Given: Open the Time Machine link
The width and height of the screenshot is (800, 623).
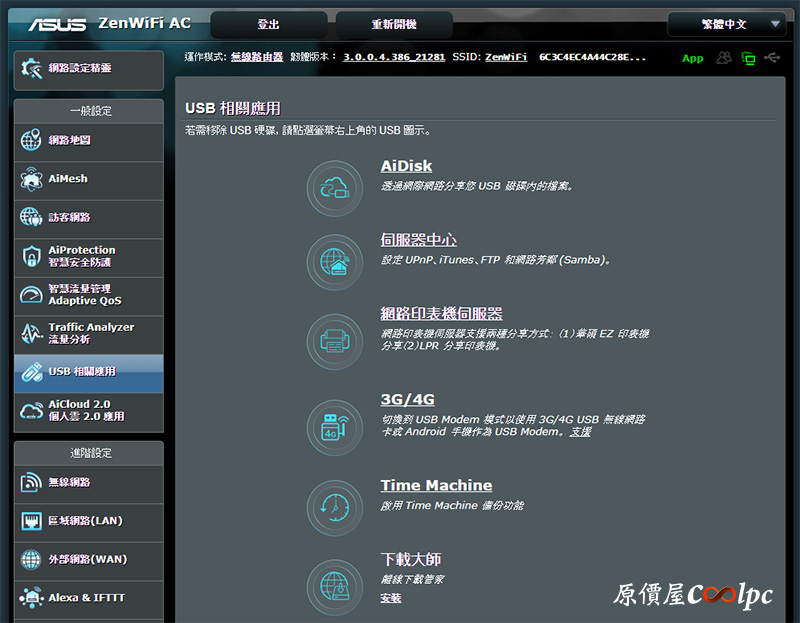Looking at the screenshot, I should (436, 485).
